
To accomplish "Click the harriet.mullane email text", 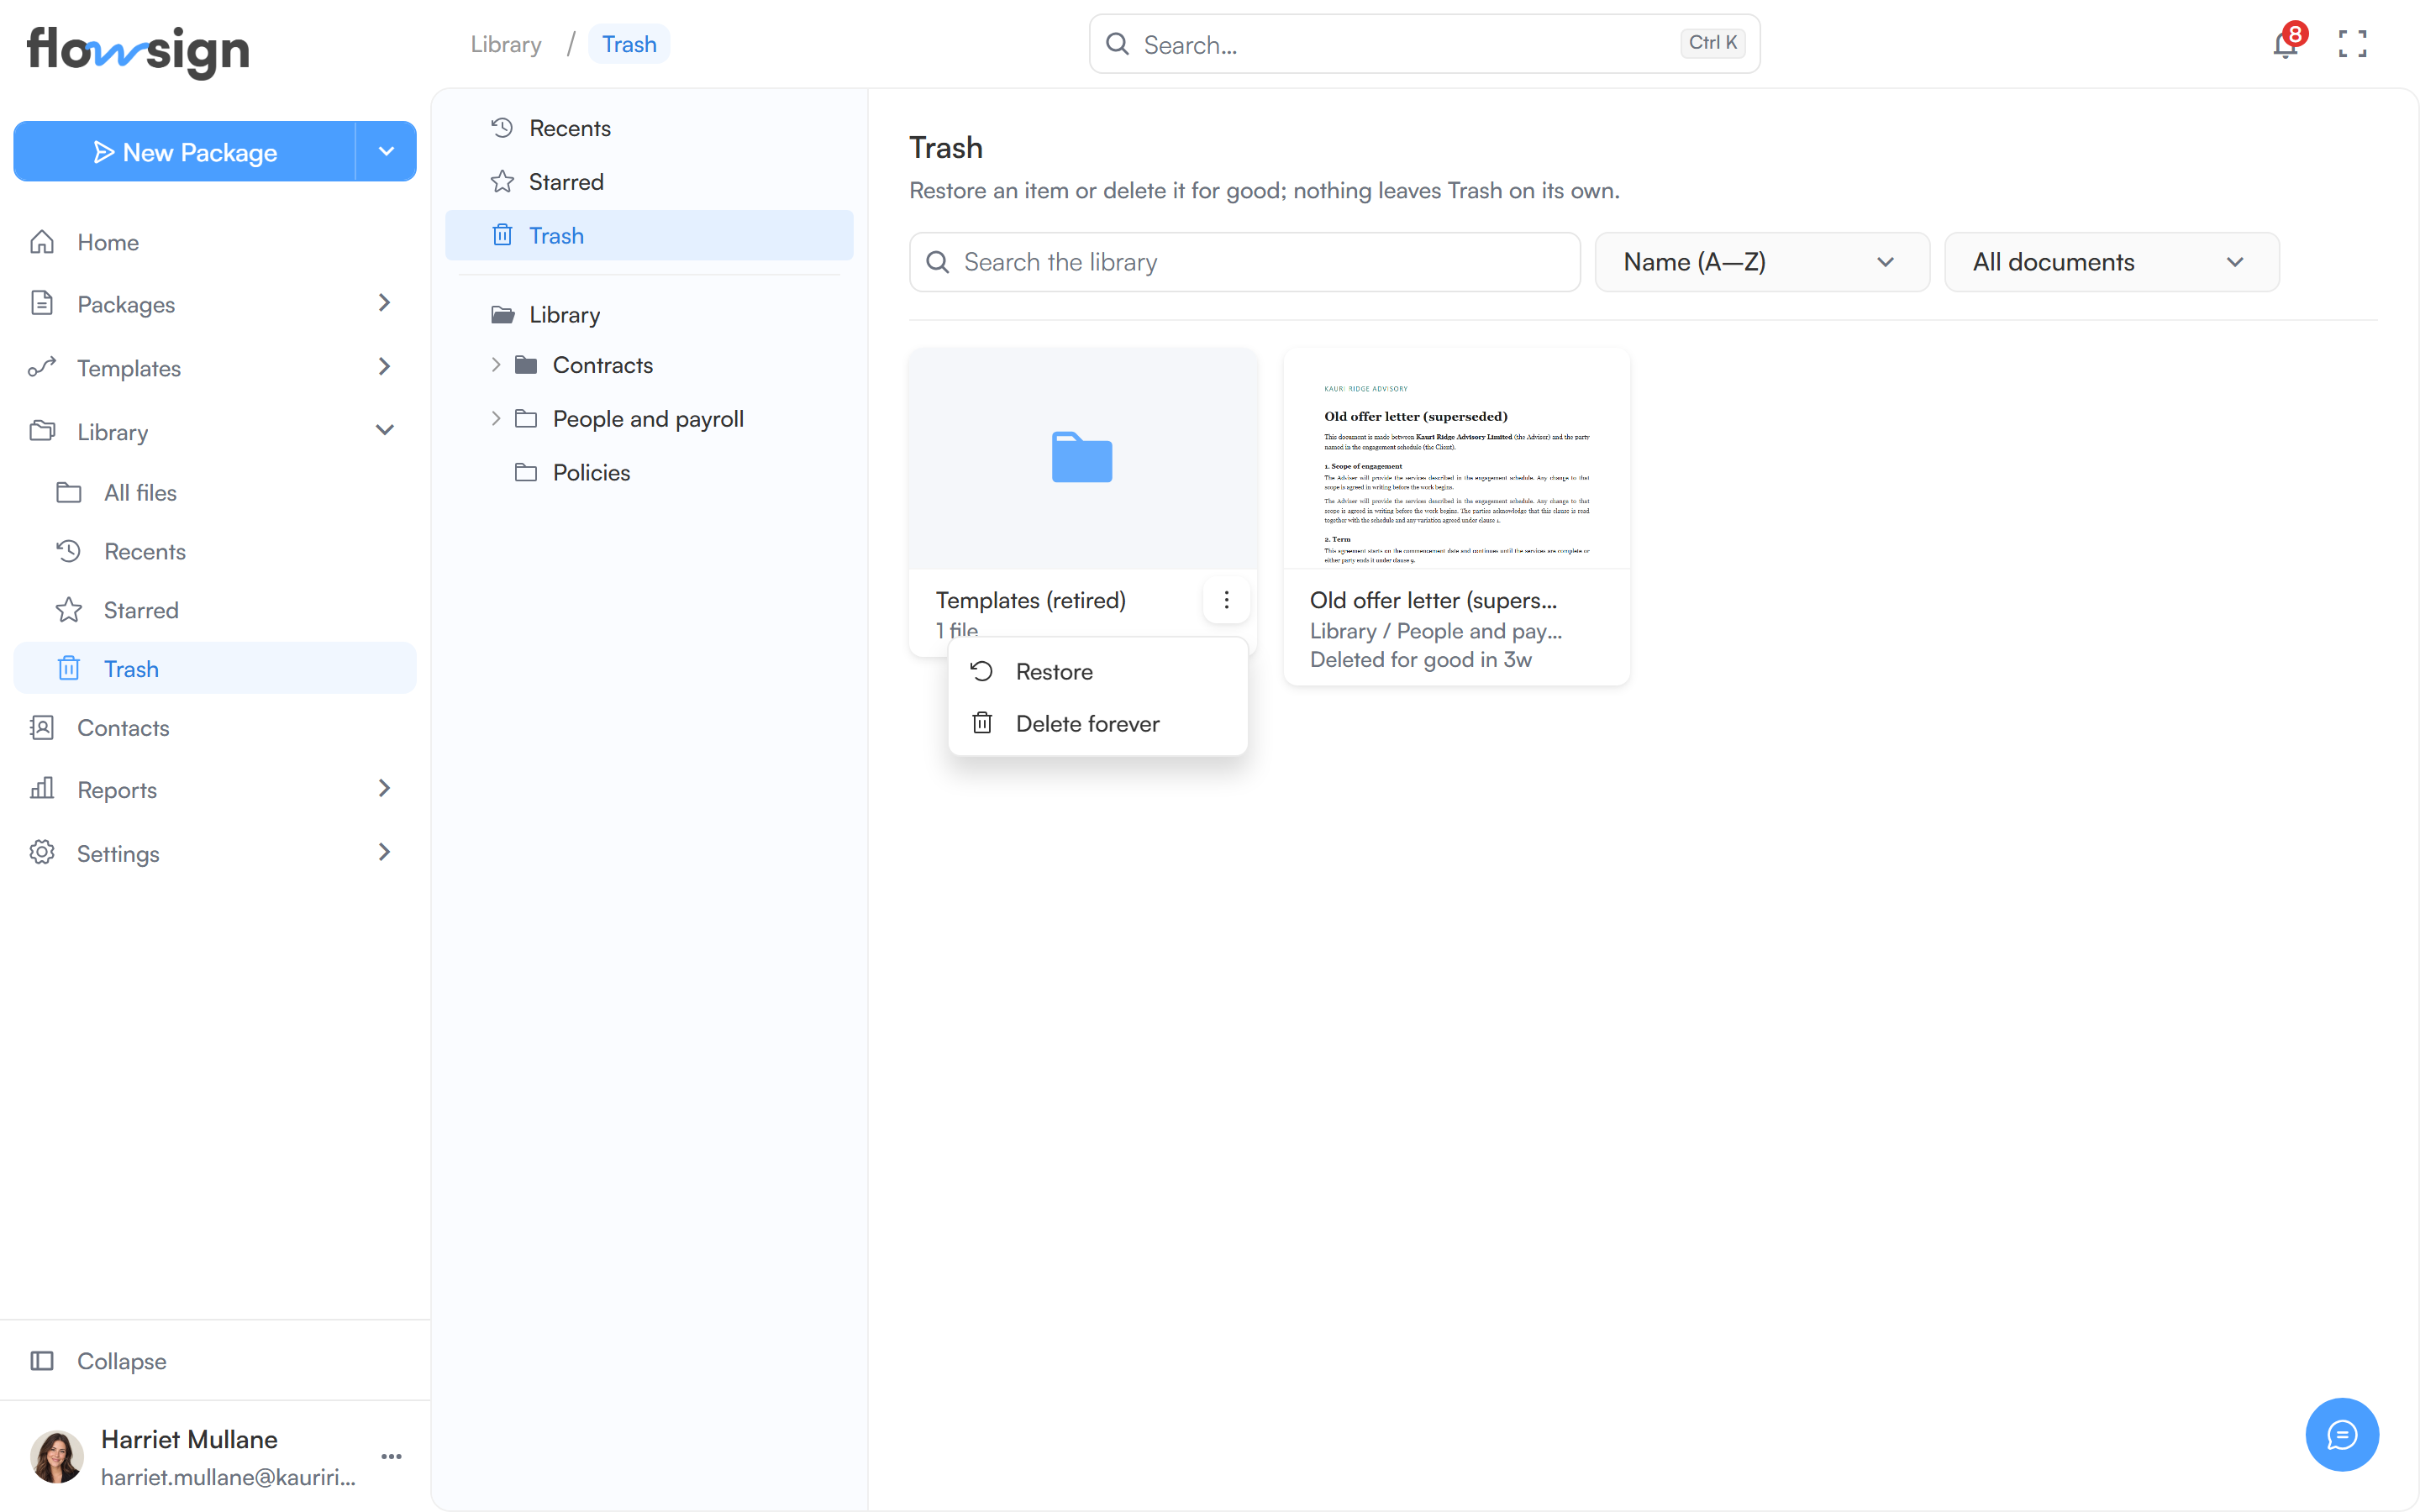I will pyautogui.click(x=229, y=1477).
